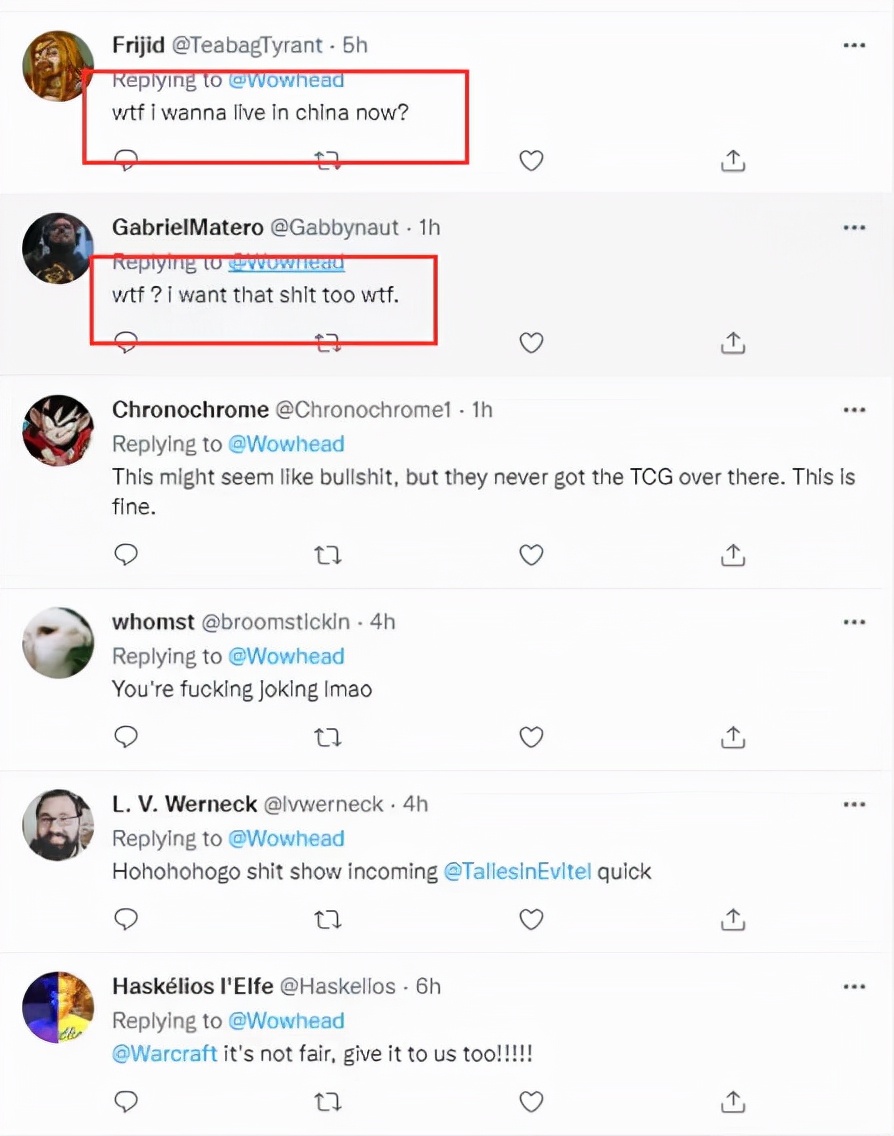View Chronochrome's profile picture
Screen dimensions: 894x1136
click(x=58, y=430)
